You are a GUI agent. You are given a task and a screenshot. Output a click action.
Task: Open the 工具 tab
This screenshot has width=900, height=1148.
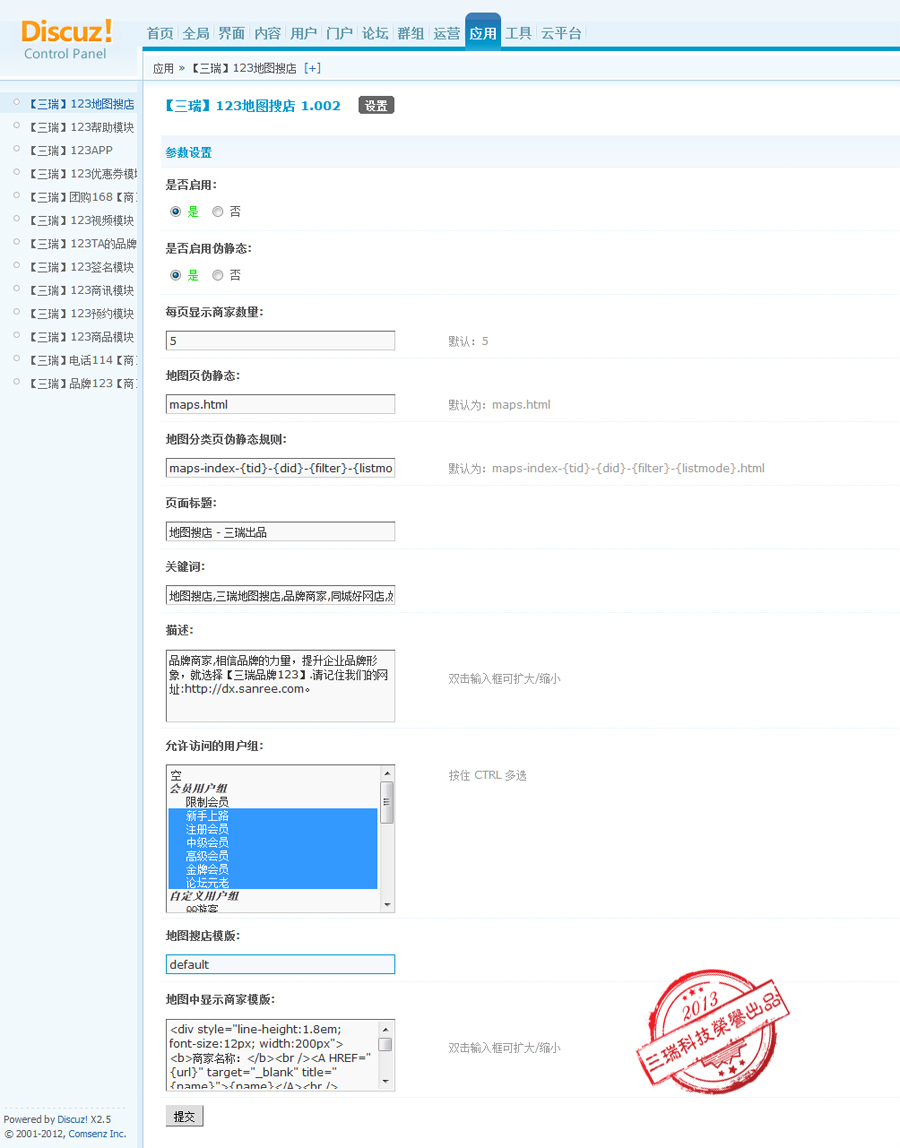[518, 33]
